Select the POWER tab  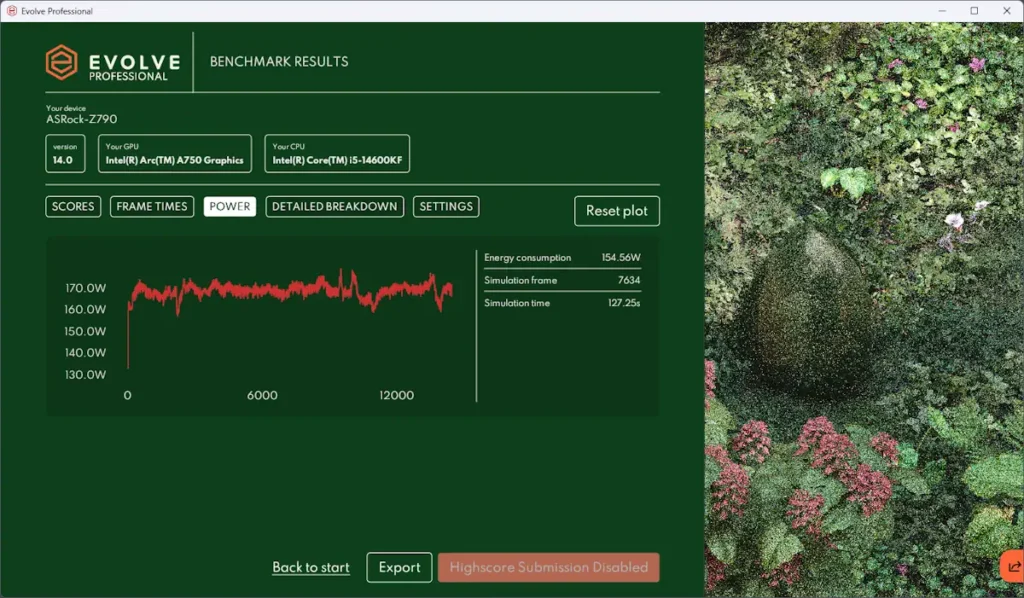click(x=229, y=206)
